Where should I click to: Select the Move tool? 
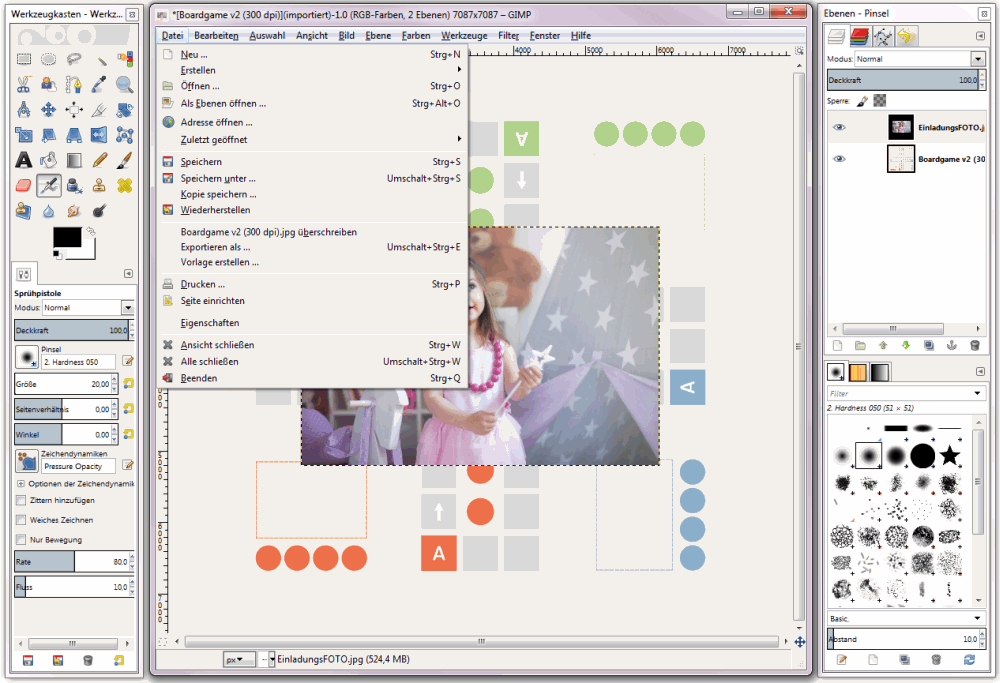pos(48,110)
